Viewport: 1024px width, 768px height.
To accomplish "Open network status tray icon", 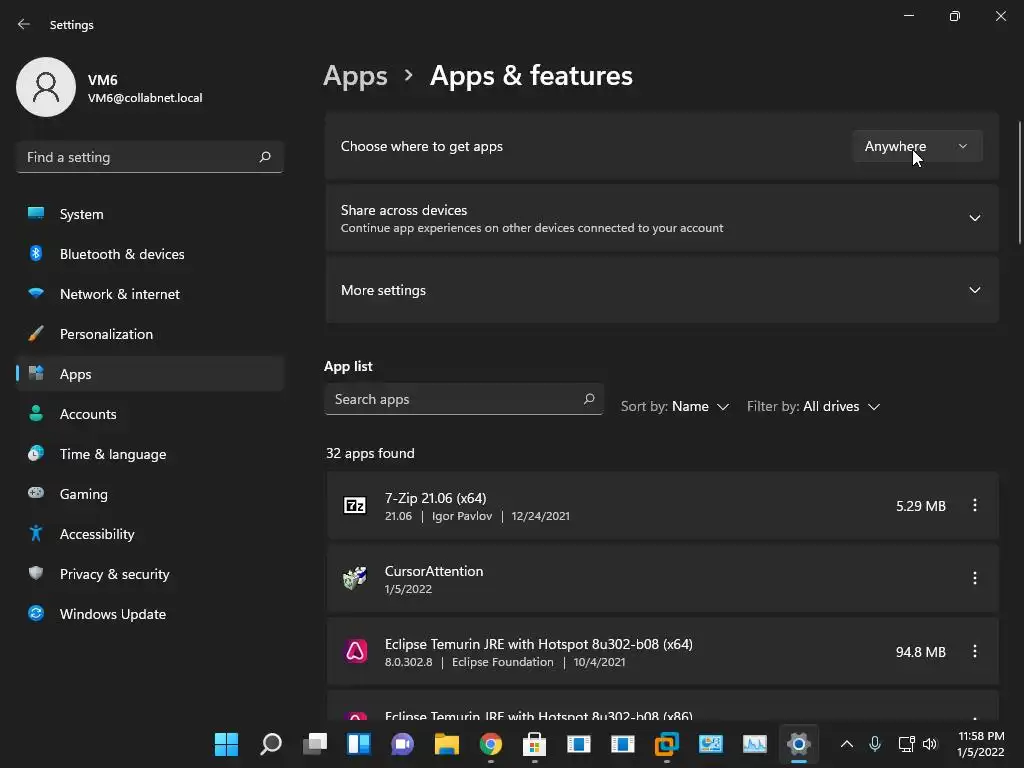I will tap(906, 744).
